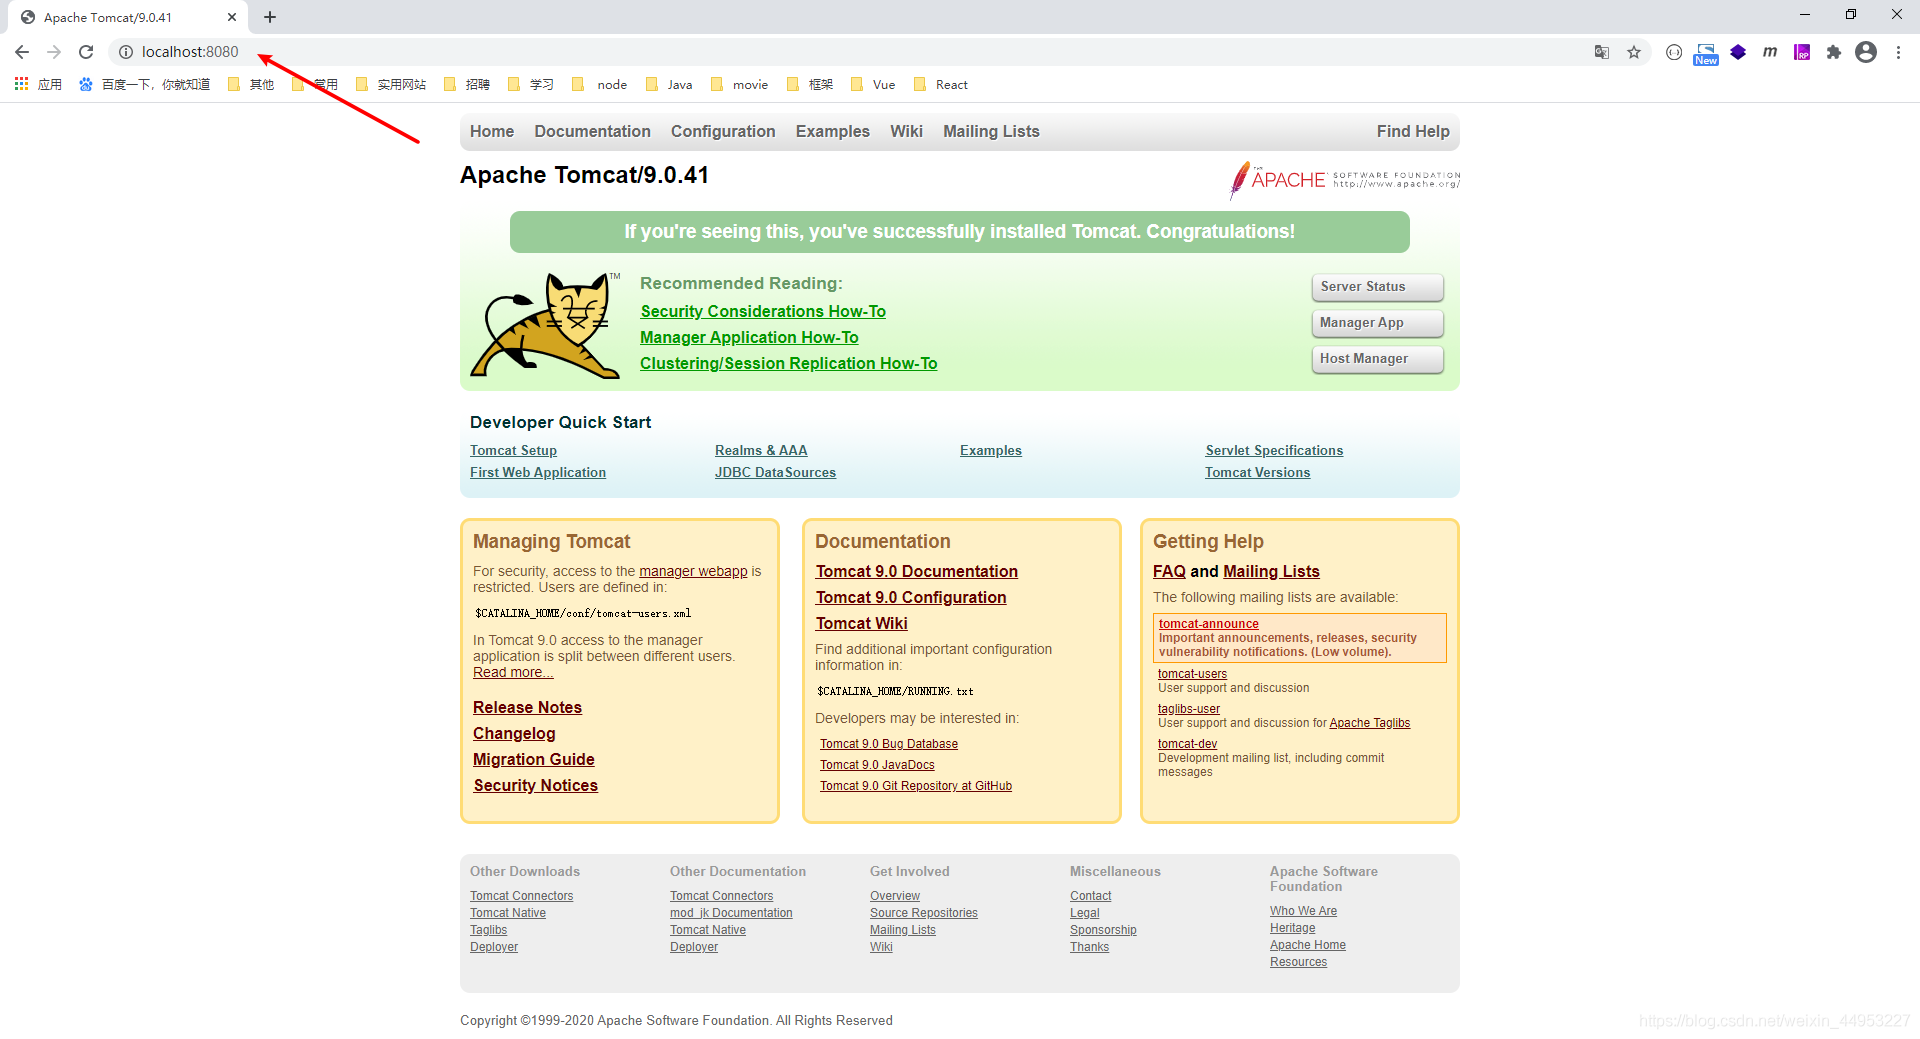Open the Baidu bookmark
The image size is (1920, 1039).
[145, 85]
